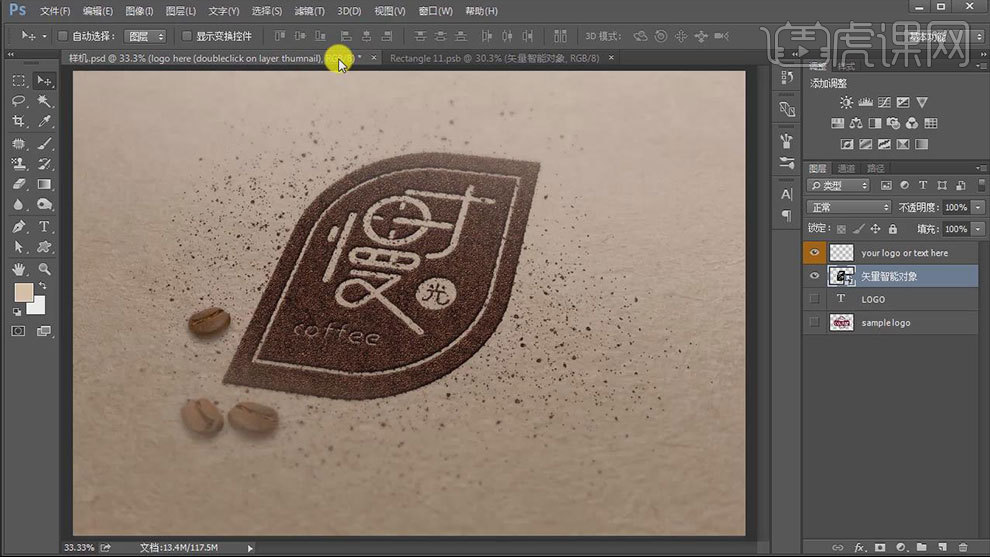Select the Horizontal Type tool

44,226
